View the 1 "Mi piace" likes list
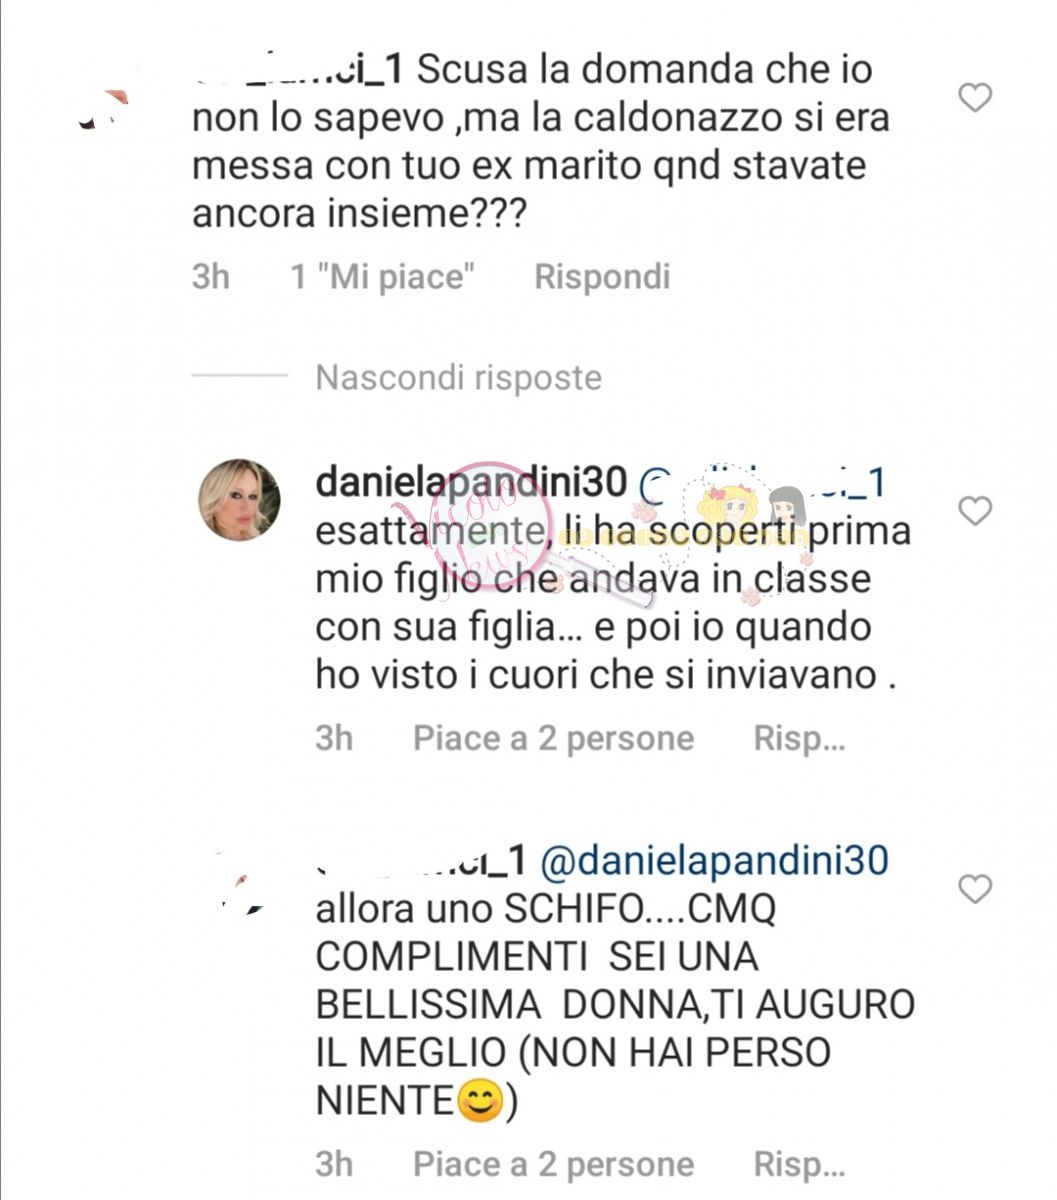1057x1200 pixels. [x=382, y=276]
